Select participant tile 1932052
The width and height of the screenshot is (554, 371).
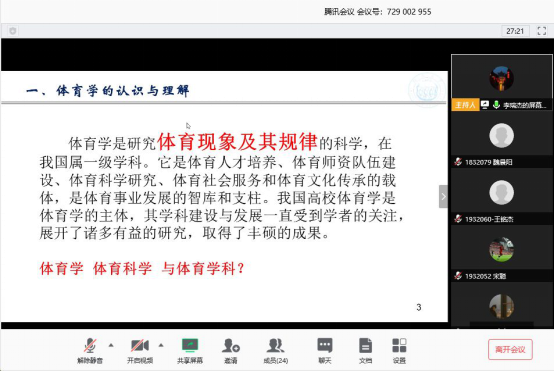[x=501, y=254]
